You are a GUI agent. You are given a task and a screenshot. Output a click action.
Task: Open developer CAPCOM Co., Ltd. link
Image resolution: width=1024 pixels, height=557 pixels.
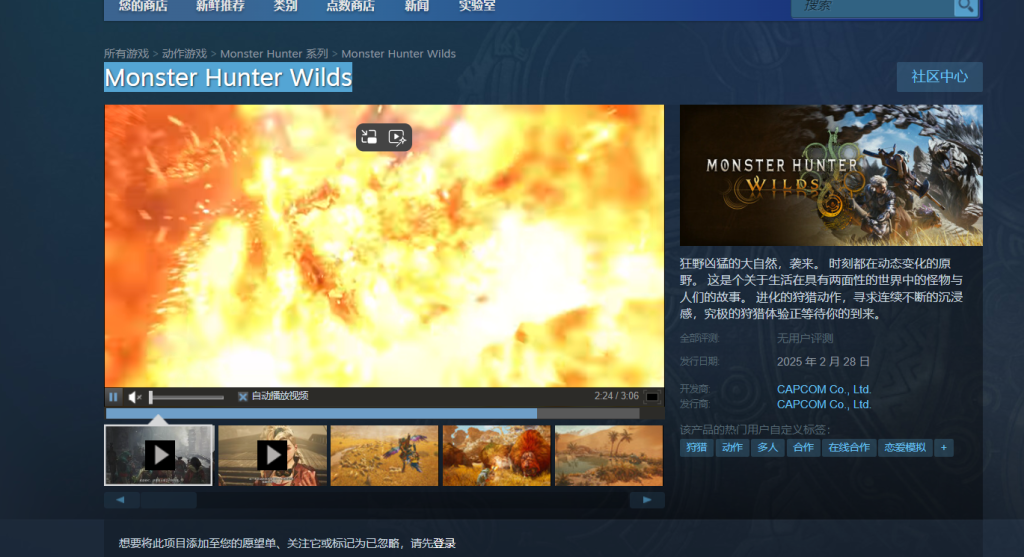click(x=824, y=389)
